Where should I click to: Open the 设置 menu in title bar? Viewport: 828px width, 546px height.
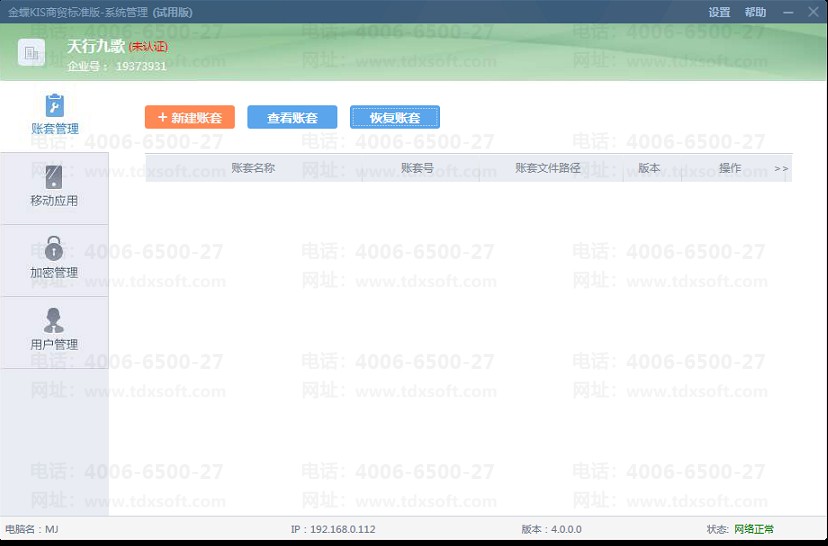[x=719, y=12]
